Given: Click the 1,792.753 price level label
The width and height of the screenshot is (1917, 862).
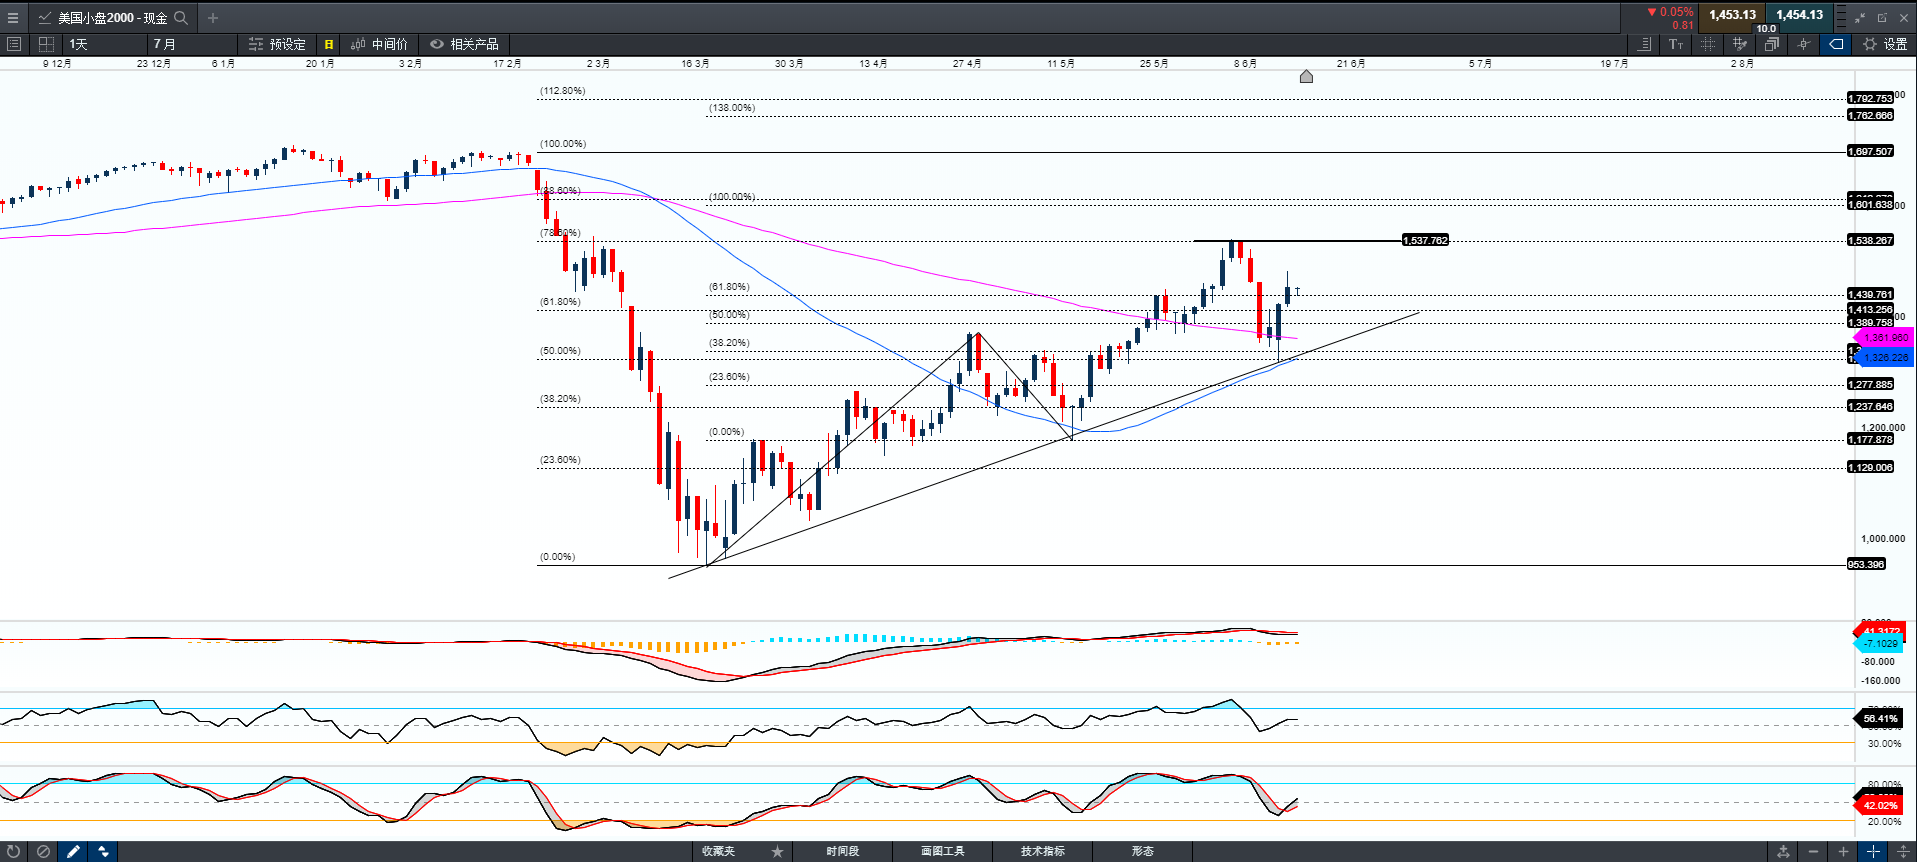Looking at the screenshot, I should click(x=1870, y=98).
